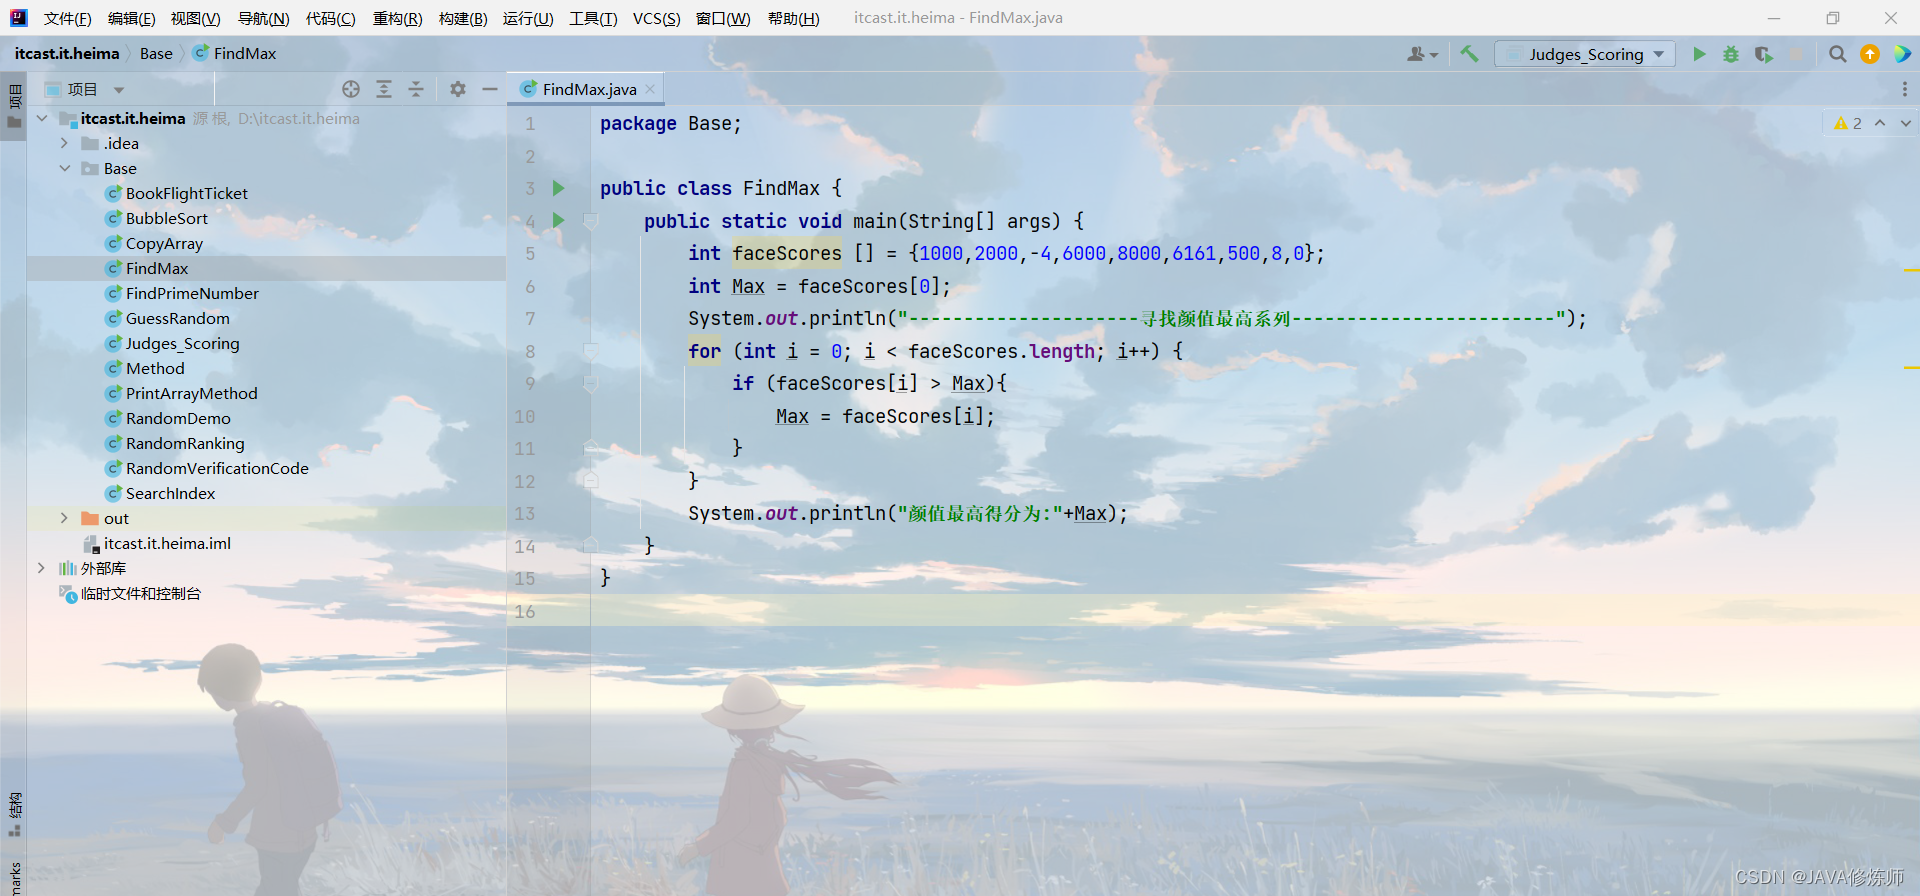Open the 代码(C) menu
Image resolution: width=1920 pixels, height=896 pixels.
click(x=330, y=18)
